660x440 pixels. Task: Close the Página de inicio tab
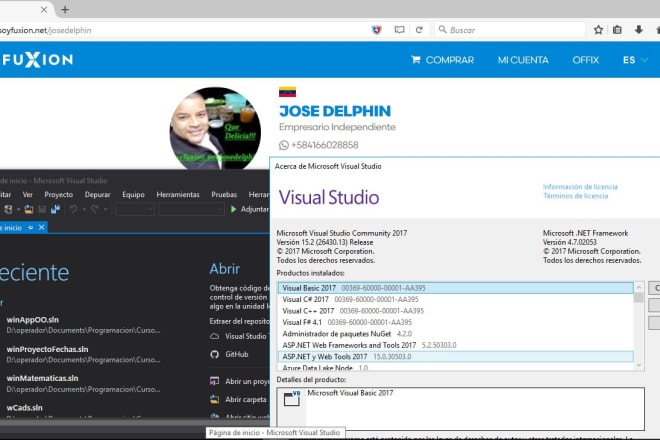[41, 228]
